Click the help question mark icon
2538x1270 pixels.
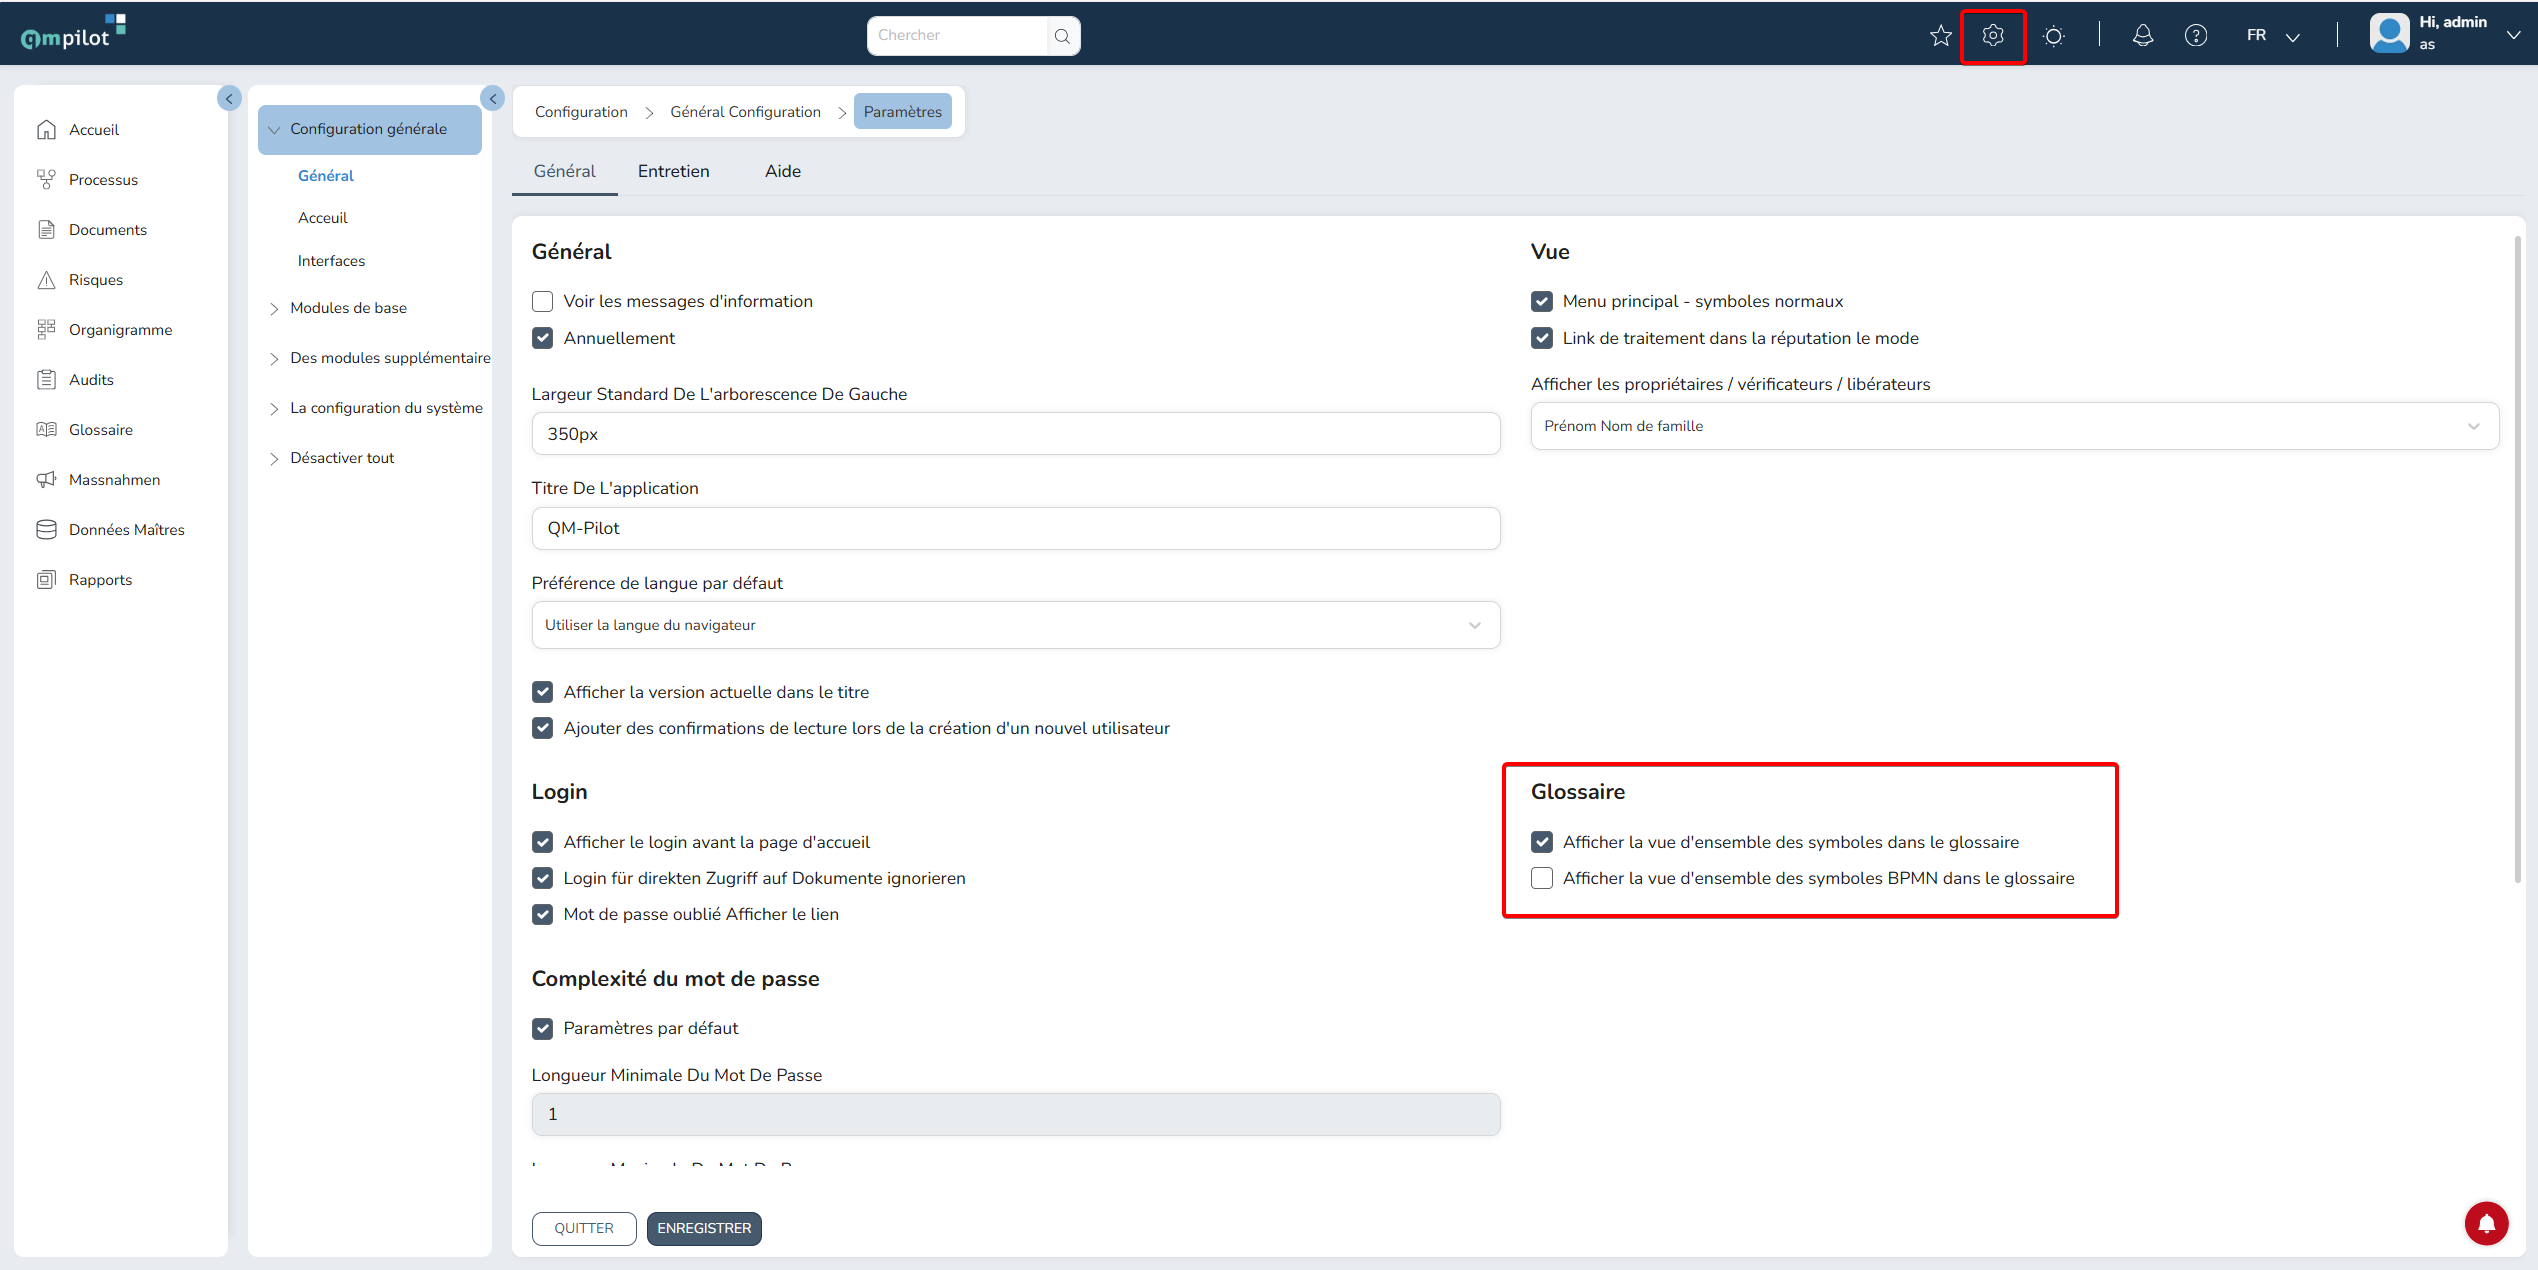click(x=2195, y=36)
